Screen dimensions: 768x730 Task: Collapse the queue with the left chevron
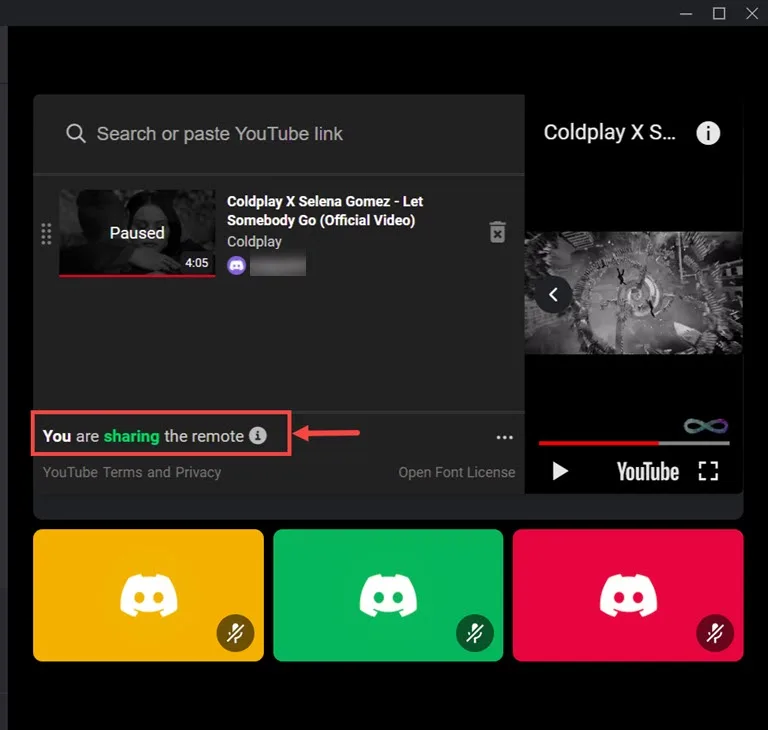tap(553, 295)
